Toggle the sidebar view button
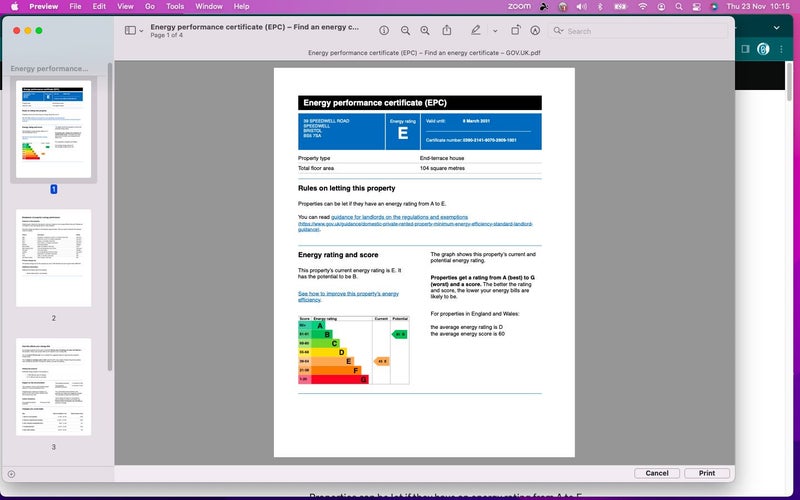Viewport: 800px width, 500px height. pos(130,31)
